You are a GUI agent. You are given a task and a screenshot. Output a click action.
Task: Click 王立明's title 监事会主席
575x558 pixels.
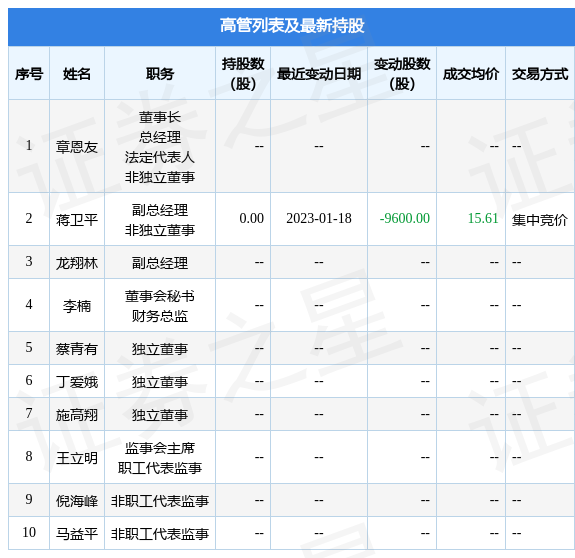[x=160, y=448]
